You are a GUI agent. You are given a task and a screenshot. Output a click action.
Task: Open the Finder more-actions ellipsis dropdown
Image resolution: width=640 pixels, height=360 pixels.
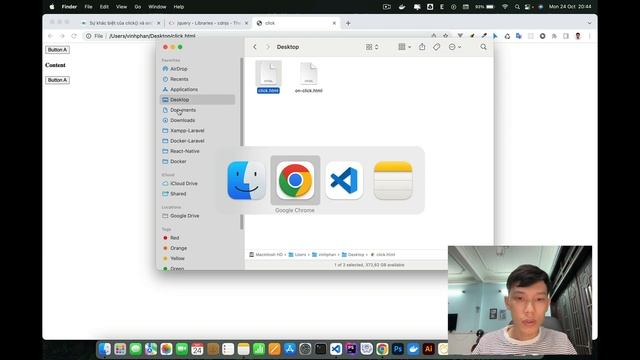click(455, 47)
